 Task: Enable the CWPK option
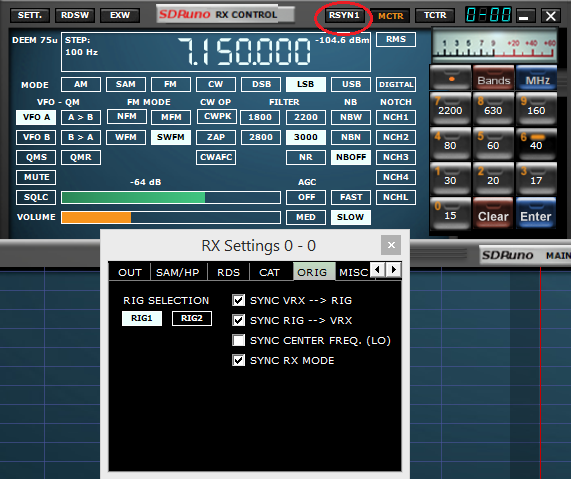coord(217,117)
